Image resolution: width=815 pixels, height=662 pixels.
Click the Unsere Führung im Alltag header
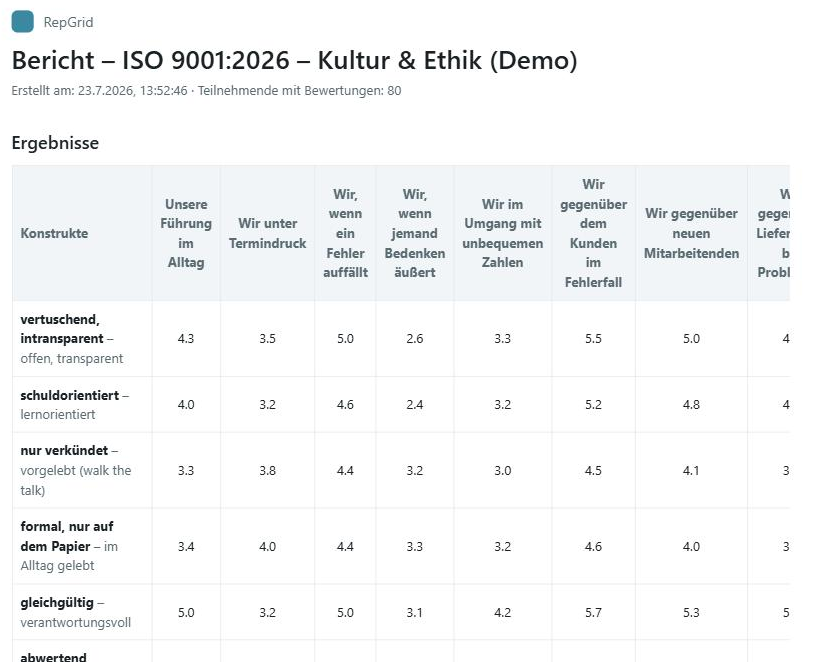pyautogui.click(x=186, y=233)
